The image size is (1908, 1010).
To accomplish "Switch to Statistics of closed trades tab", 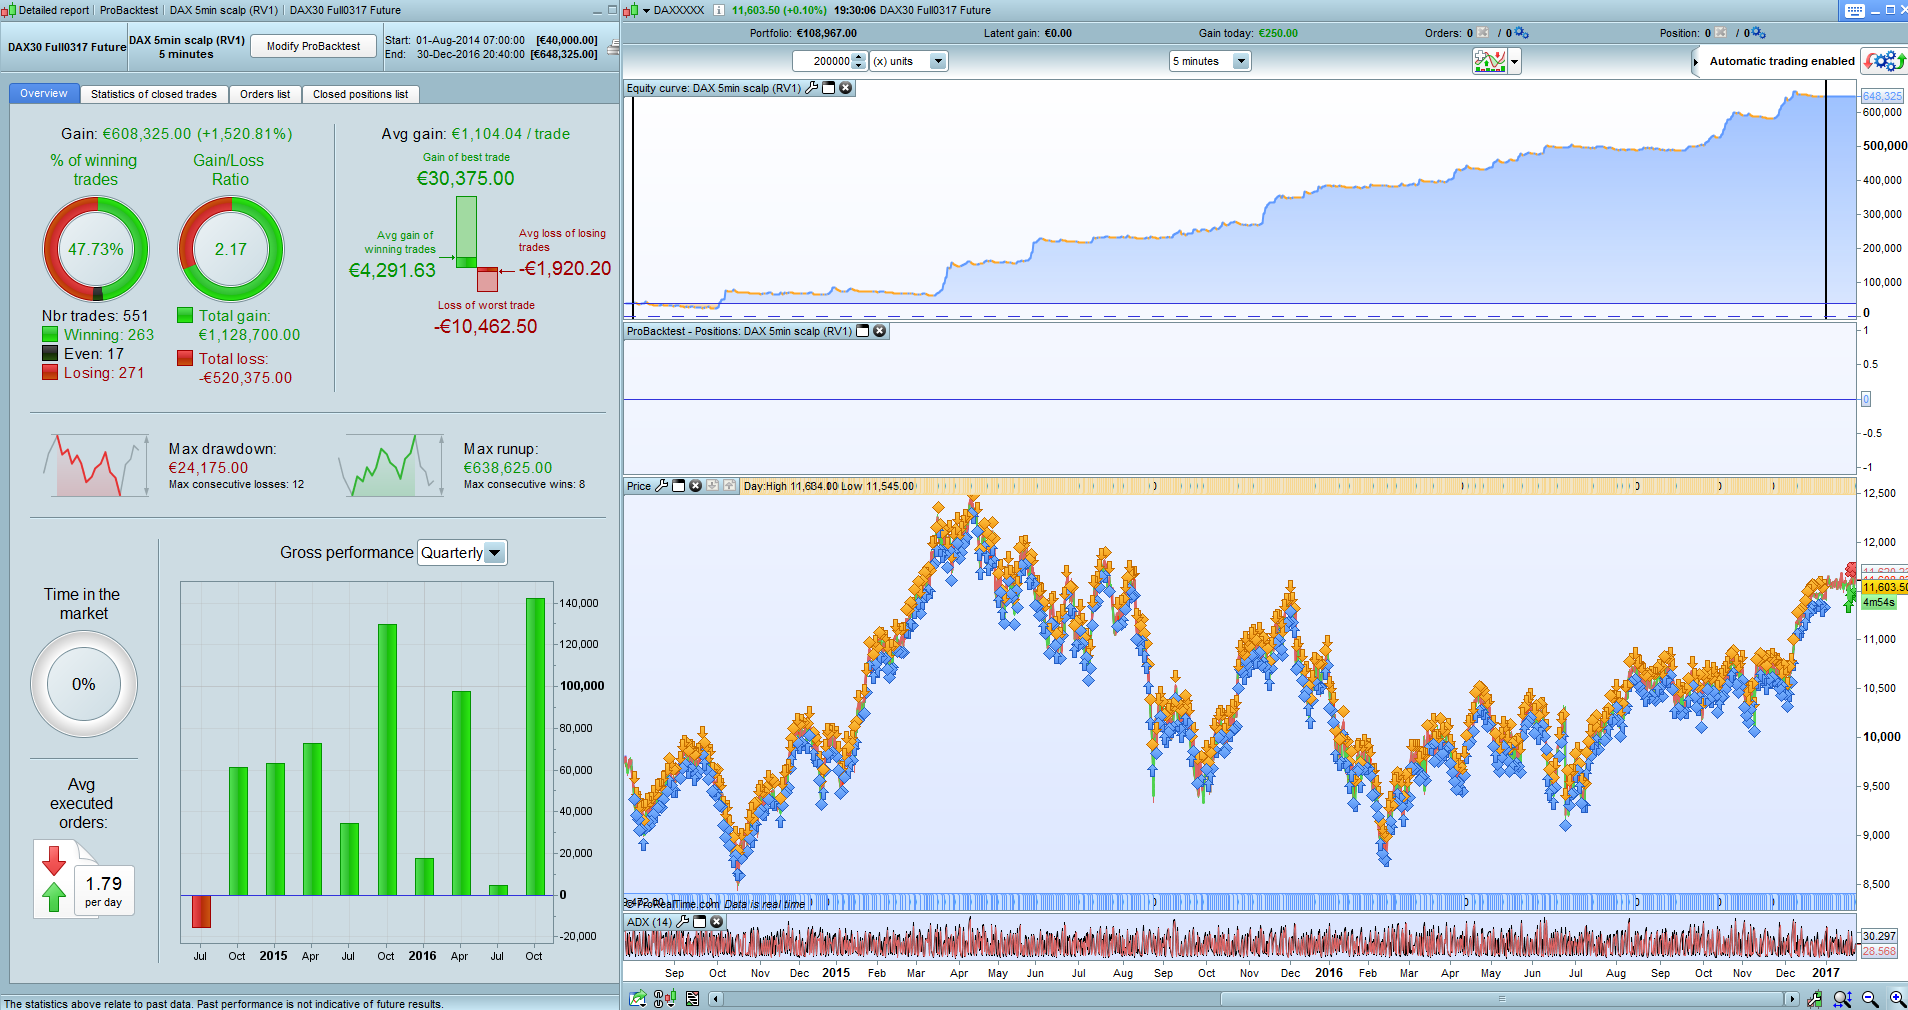I will point(154,94).
